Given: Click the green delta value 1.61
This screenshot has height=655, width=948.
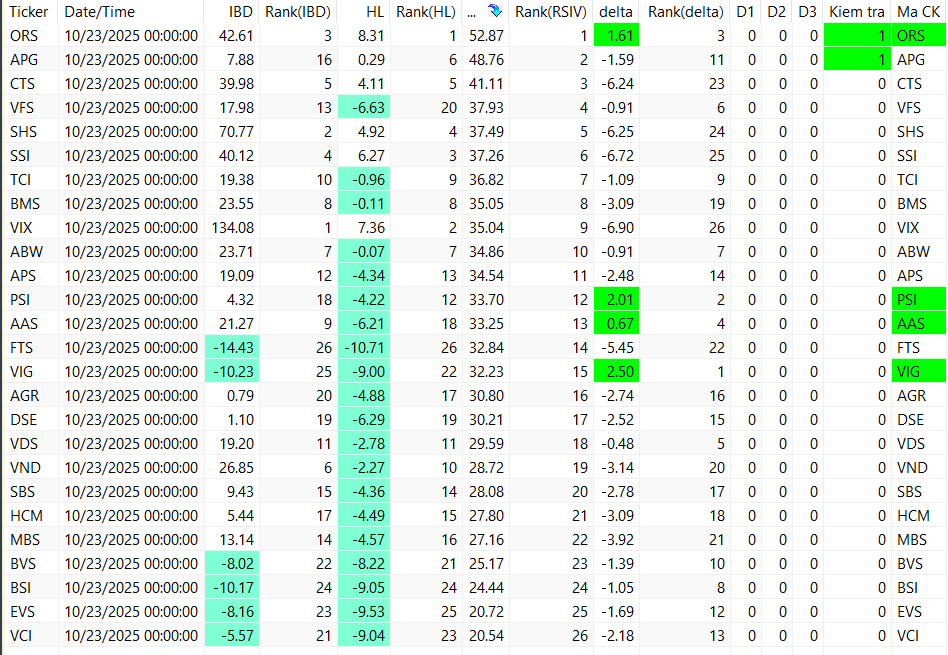Looking at the screenshot, I should [616, 36].
